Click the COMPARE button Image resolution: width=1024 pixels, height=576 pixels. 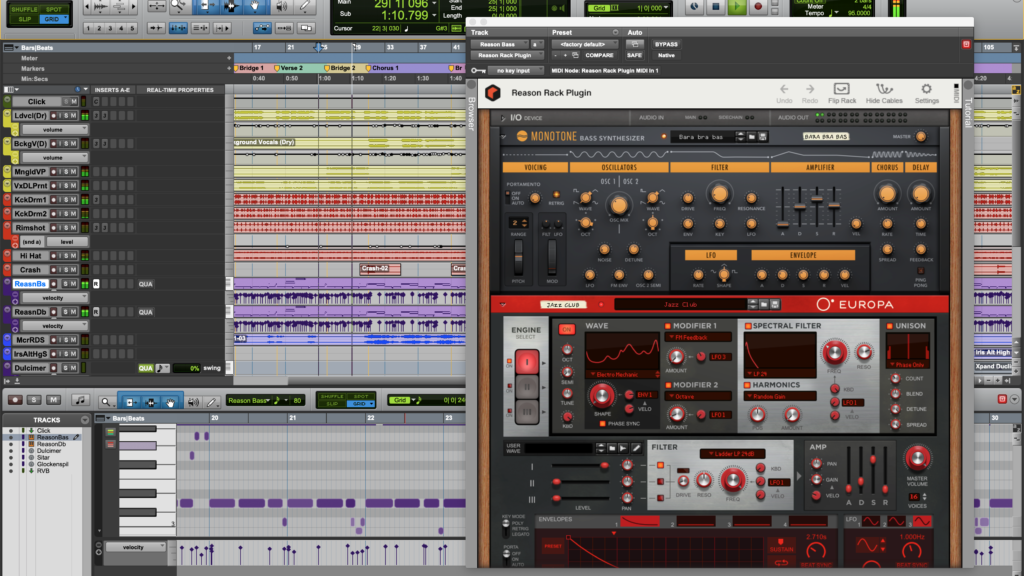[x=599, y=56]
